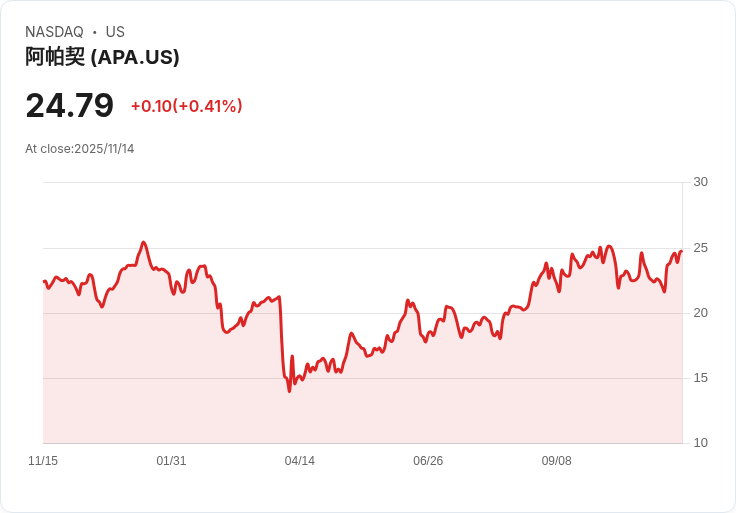The height and width of the screenshot is (513, 736).
Task: Click the 10 value on y-axis
Action: [x=700, y=443]
